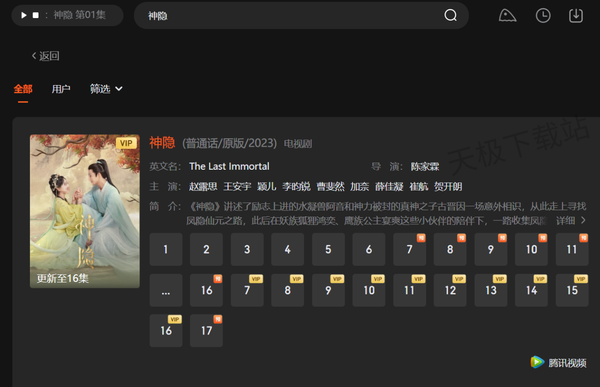Open director 陈家霖 link
The image size is (600, 387).
[x=425, y=167]
